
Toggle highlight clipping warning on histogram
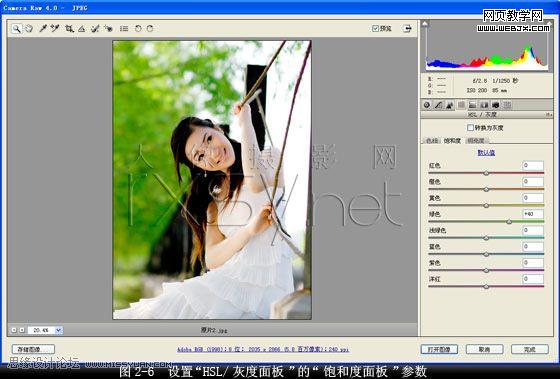pyautogui.click(x=548, y=24)
